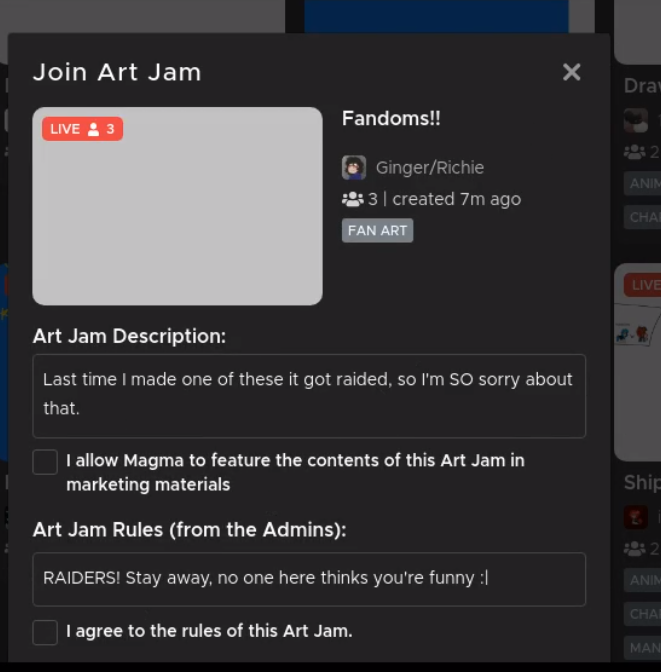Screen dimensions: 661x672
Task: Click the avatar icon under the Dra card
Action: pos(635,121)
